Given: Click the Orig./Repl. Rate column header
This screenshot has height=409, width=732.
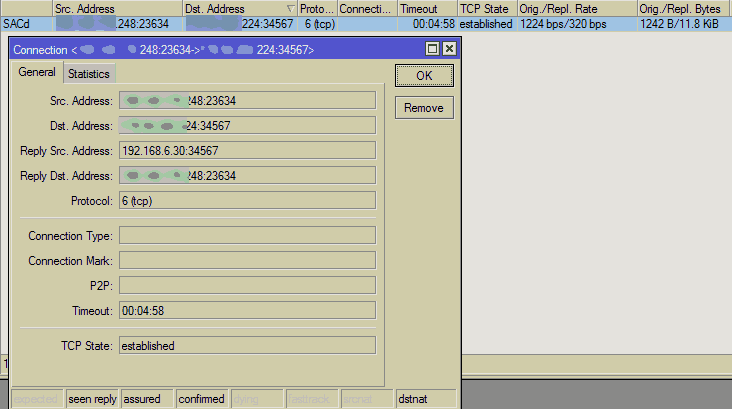Looking at the screenshot, I should [x=577, y=8].
